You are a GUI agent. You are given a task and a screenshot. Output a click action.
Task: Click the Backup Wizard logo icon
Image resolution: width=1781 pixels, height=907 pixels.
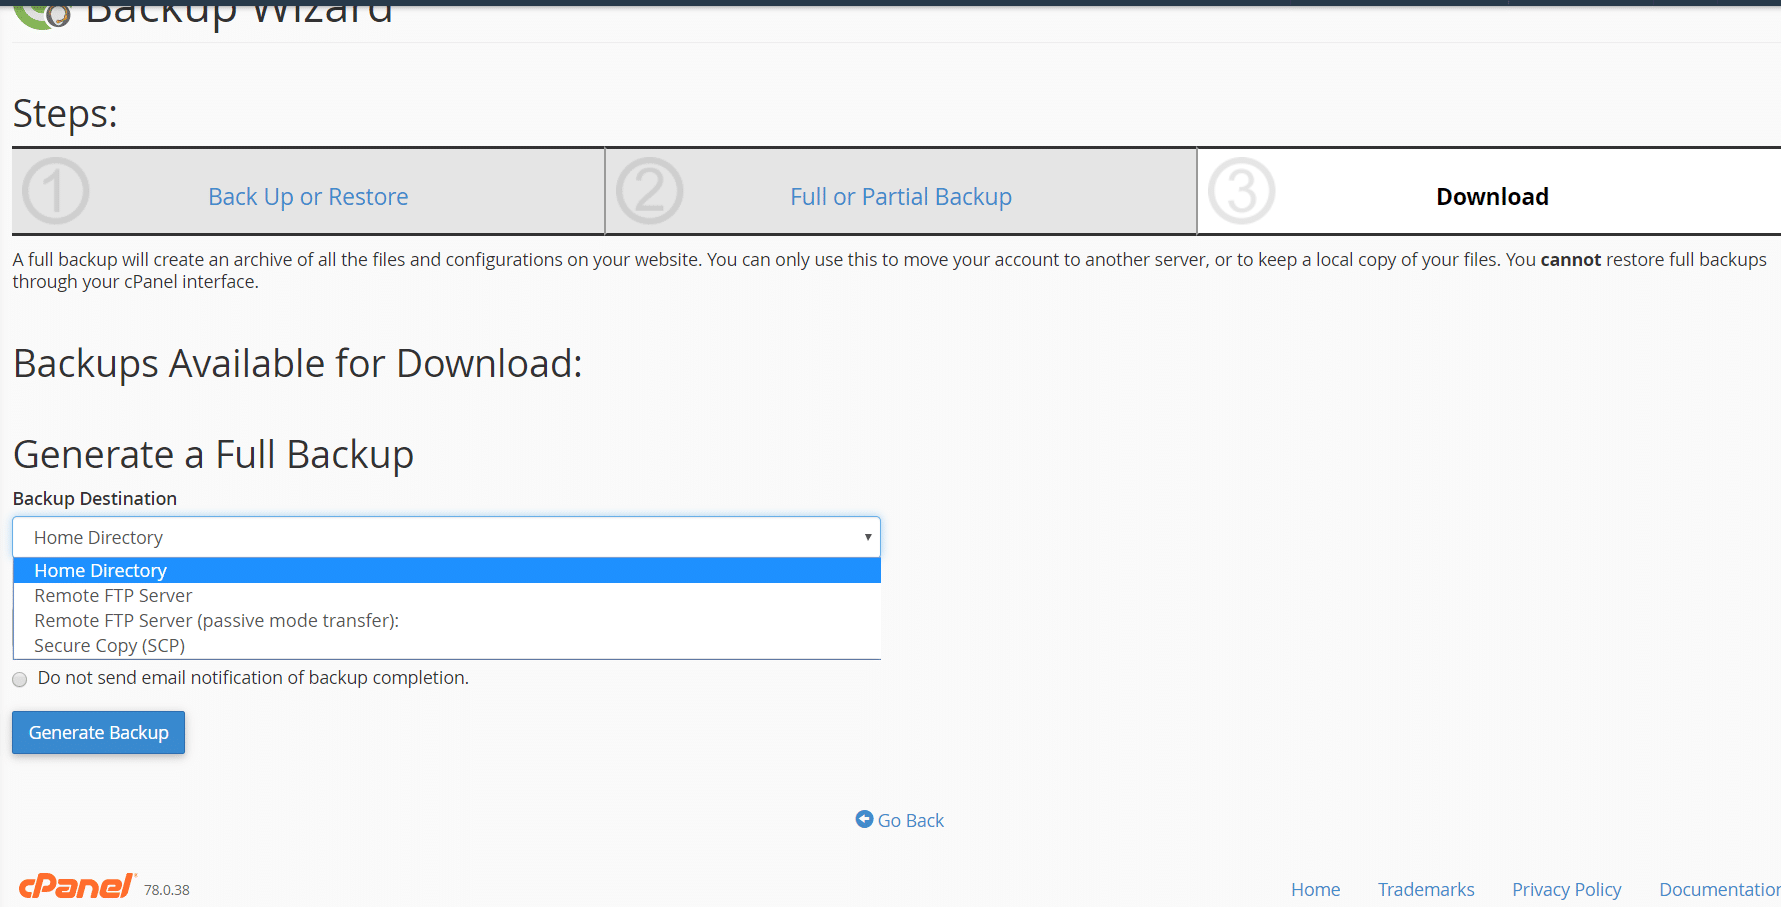42,14
